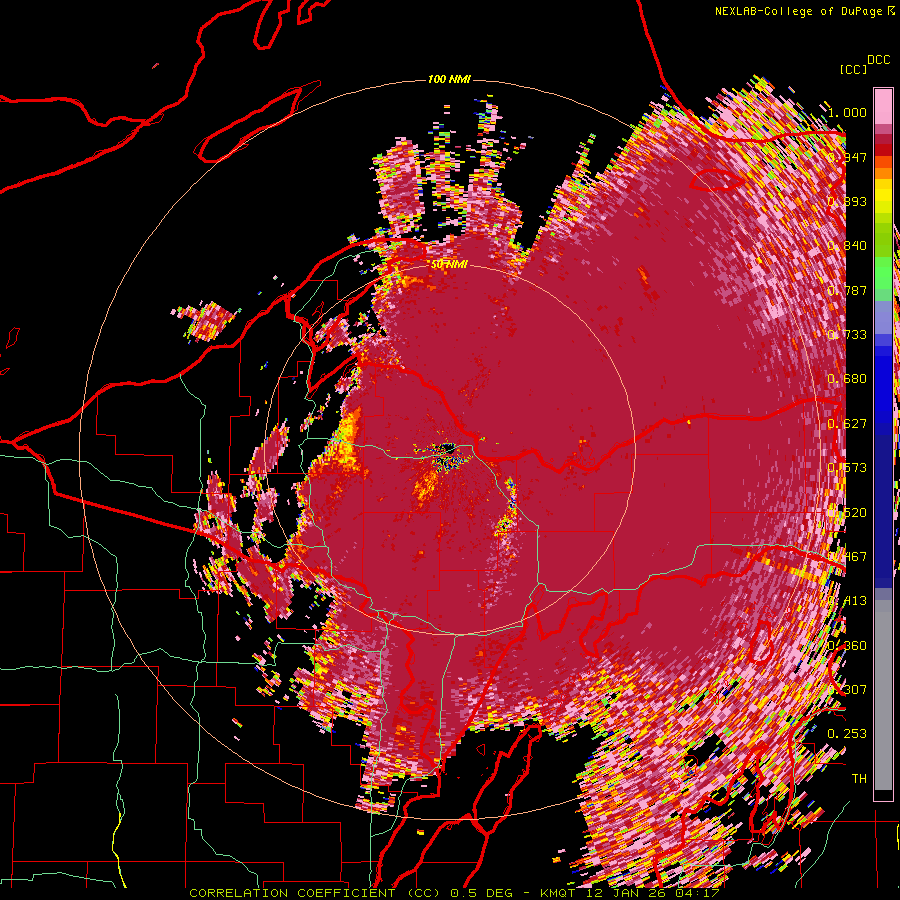
Task: Click the TH label on the legend
Action: point(859,778)
